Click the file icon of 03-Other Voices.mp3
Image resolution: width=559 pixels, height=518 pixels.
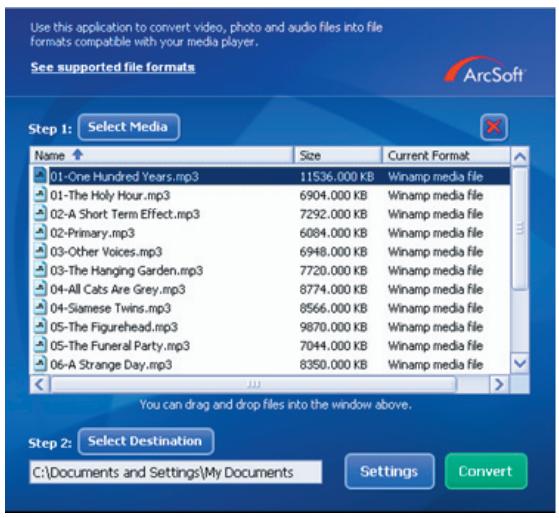(x=40, y=251)
